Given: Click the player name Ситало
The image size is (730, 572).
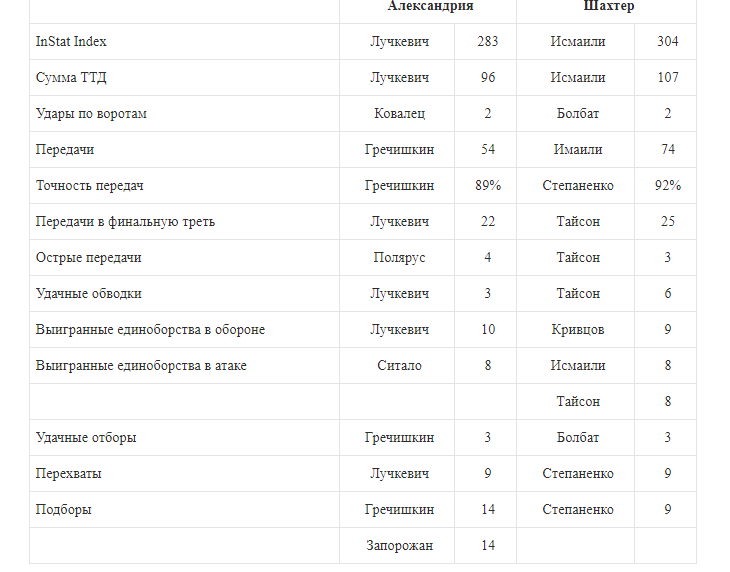Looking at the screenshot, I should 399,366.
